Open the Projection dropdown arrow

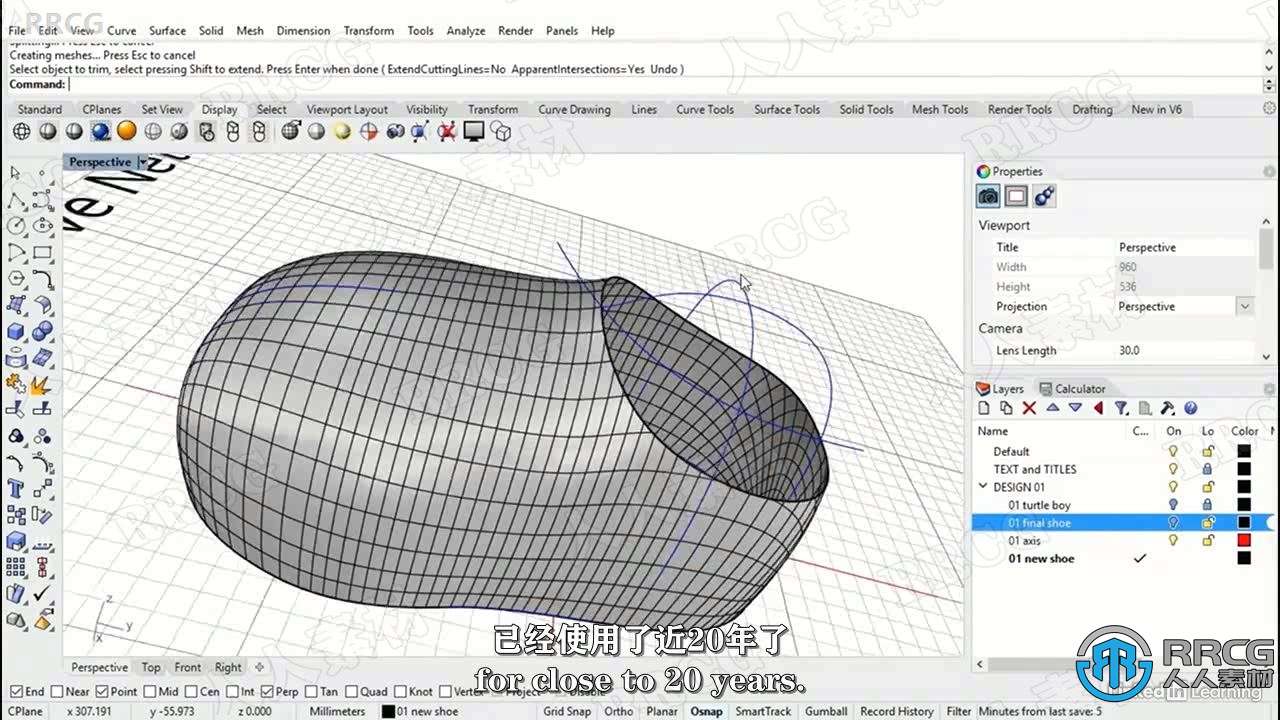click(1244, 306)
